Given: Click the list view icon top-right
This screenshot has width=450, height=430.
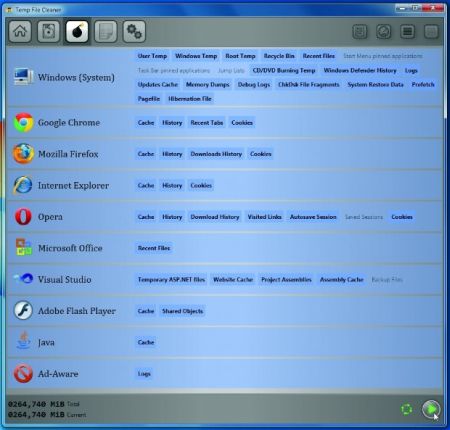Looking at the screenshot, I should pos(407,32).
